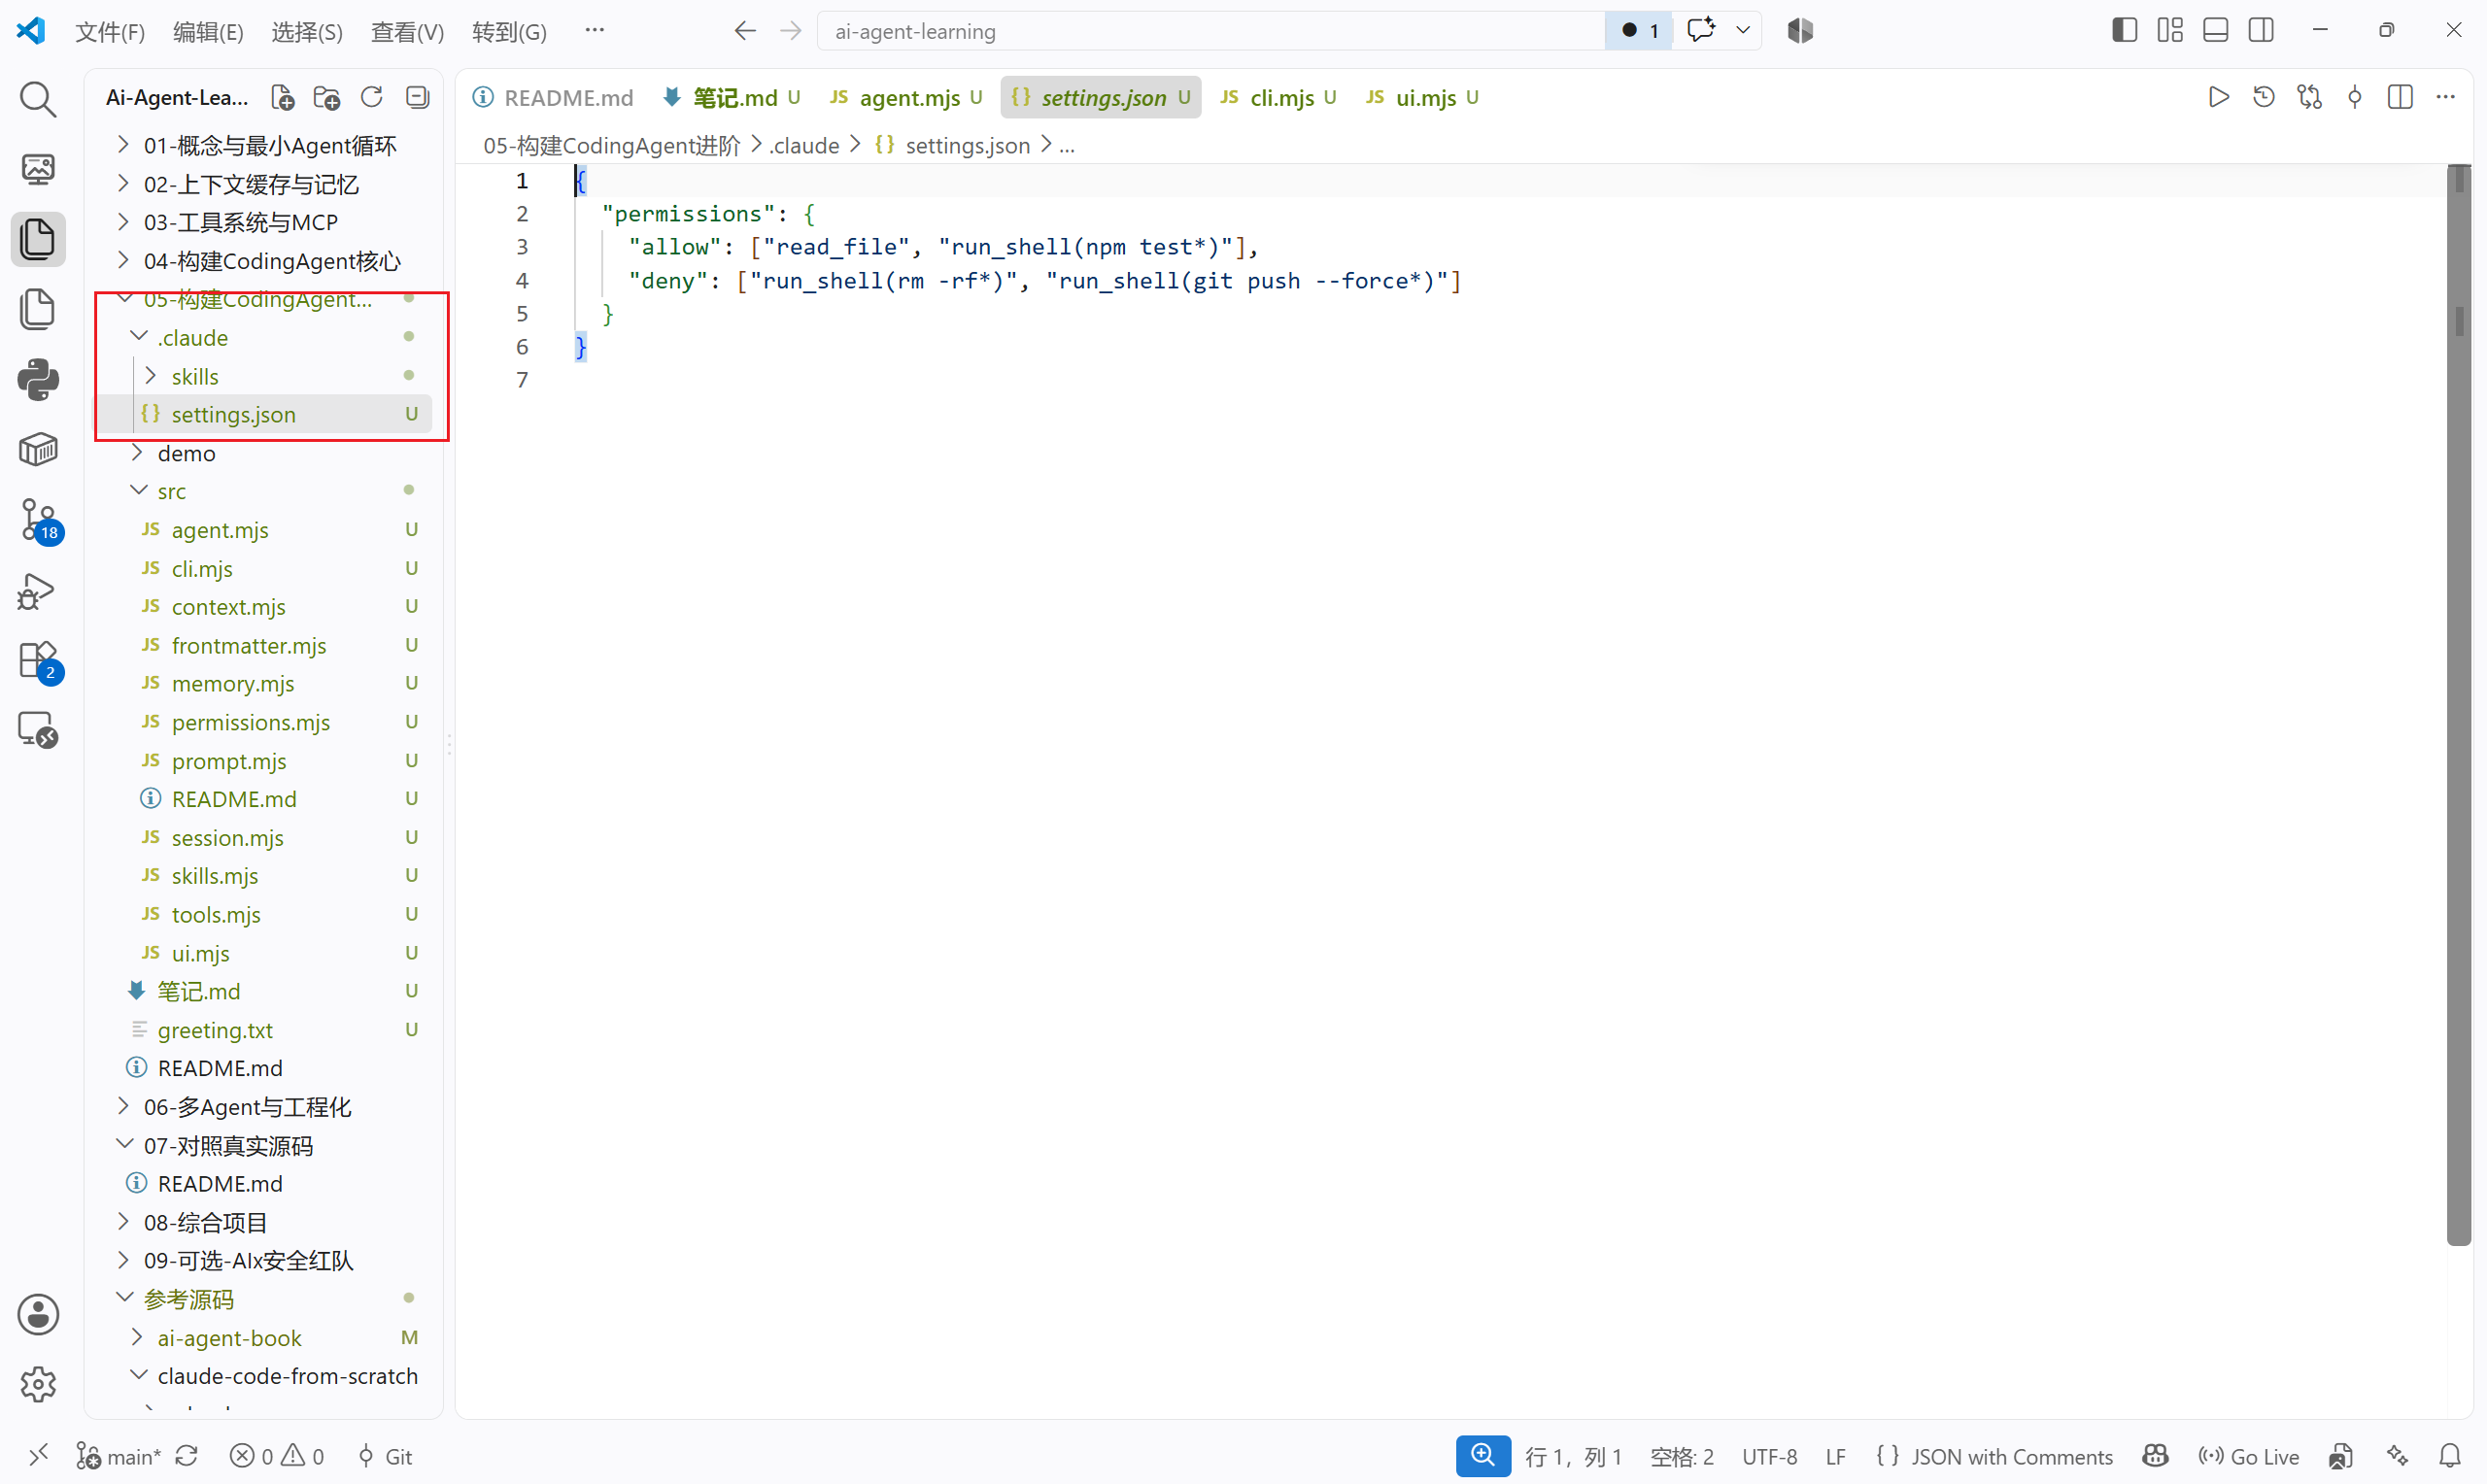Open Extensions view with badge 2
The image size is (2487, 1484).
click(x=40, y=662)
